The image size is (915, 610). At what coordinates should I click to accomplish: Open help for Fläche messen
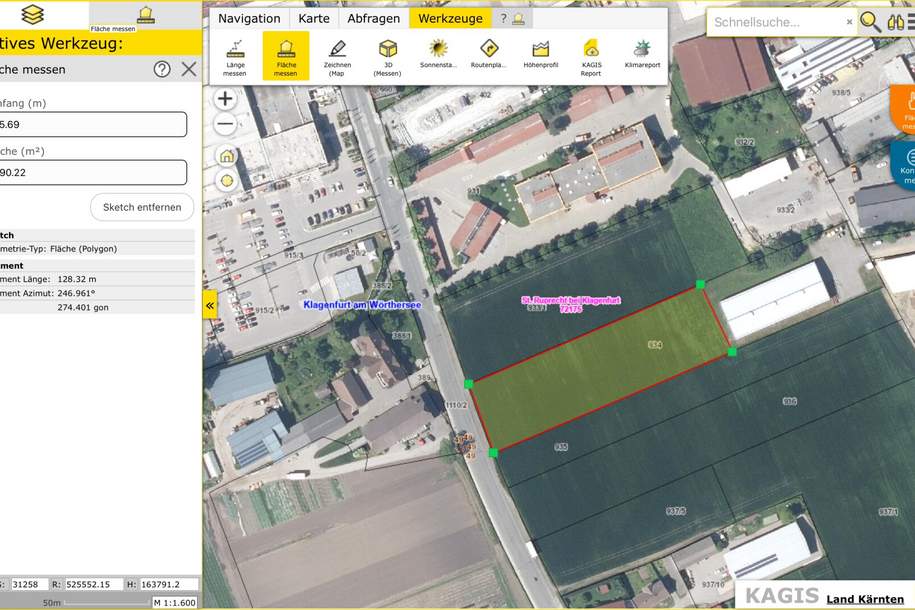[x=162, y=69]
